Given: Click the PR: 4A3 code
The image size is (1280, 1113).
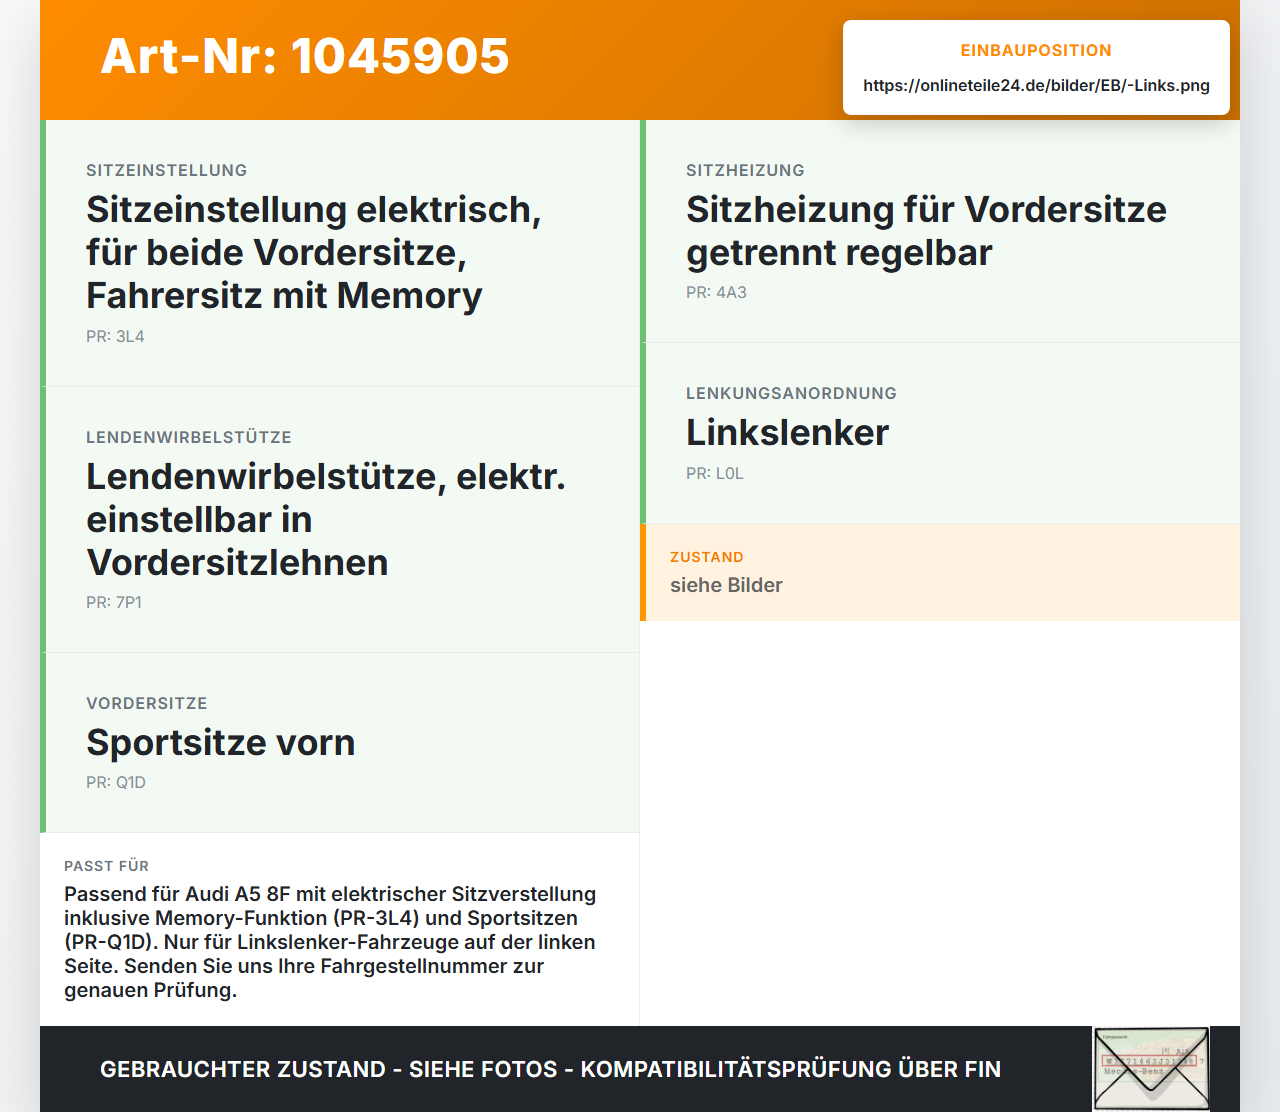Looking at the screenshot, I should click(x=716, y=292).
